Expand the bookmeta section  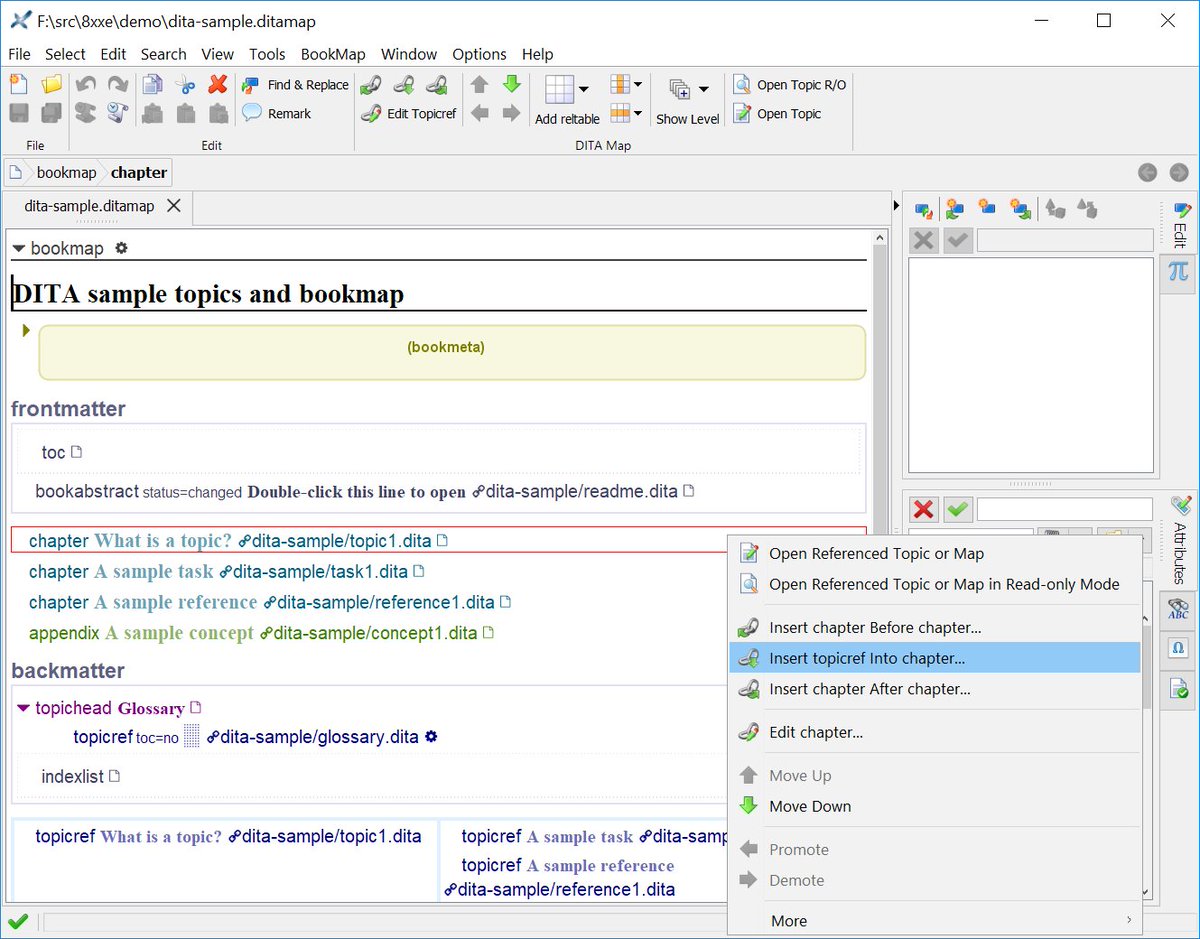coord(27,329)
